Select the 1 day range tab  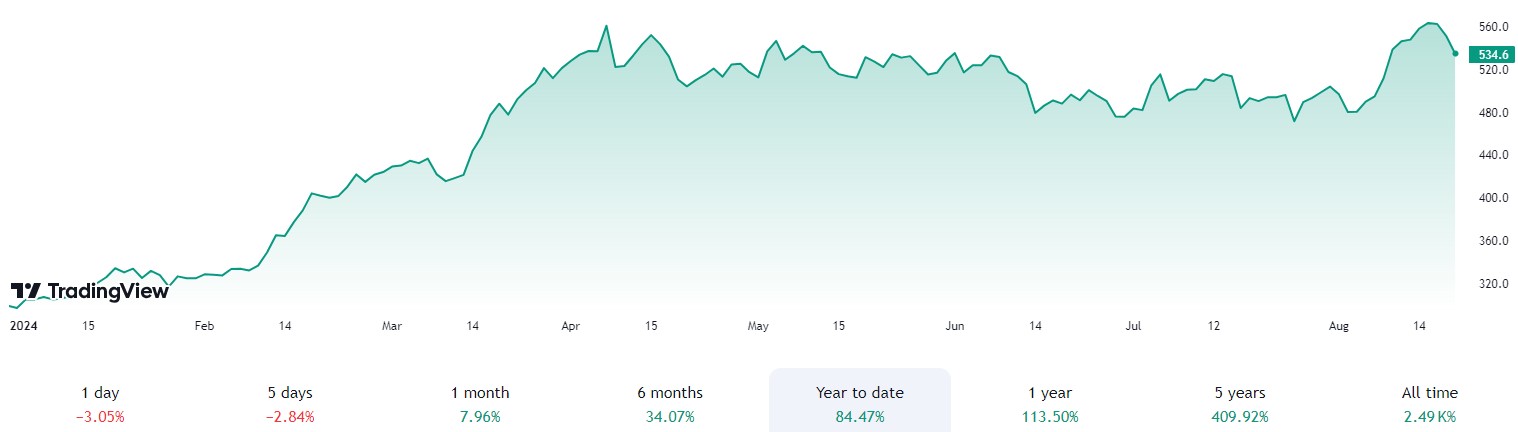[x=100, y=404]
